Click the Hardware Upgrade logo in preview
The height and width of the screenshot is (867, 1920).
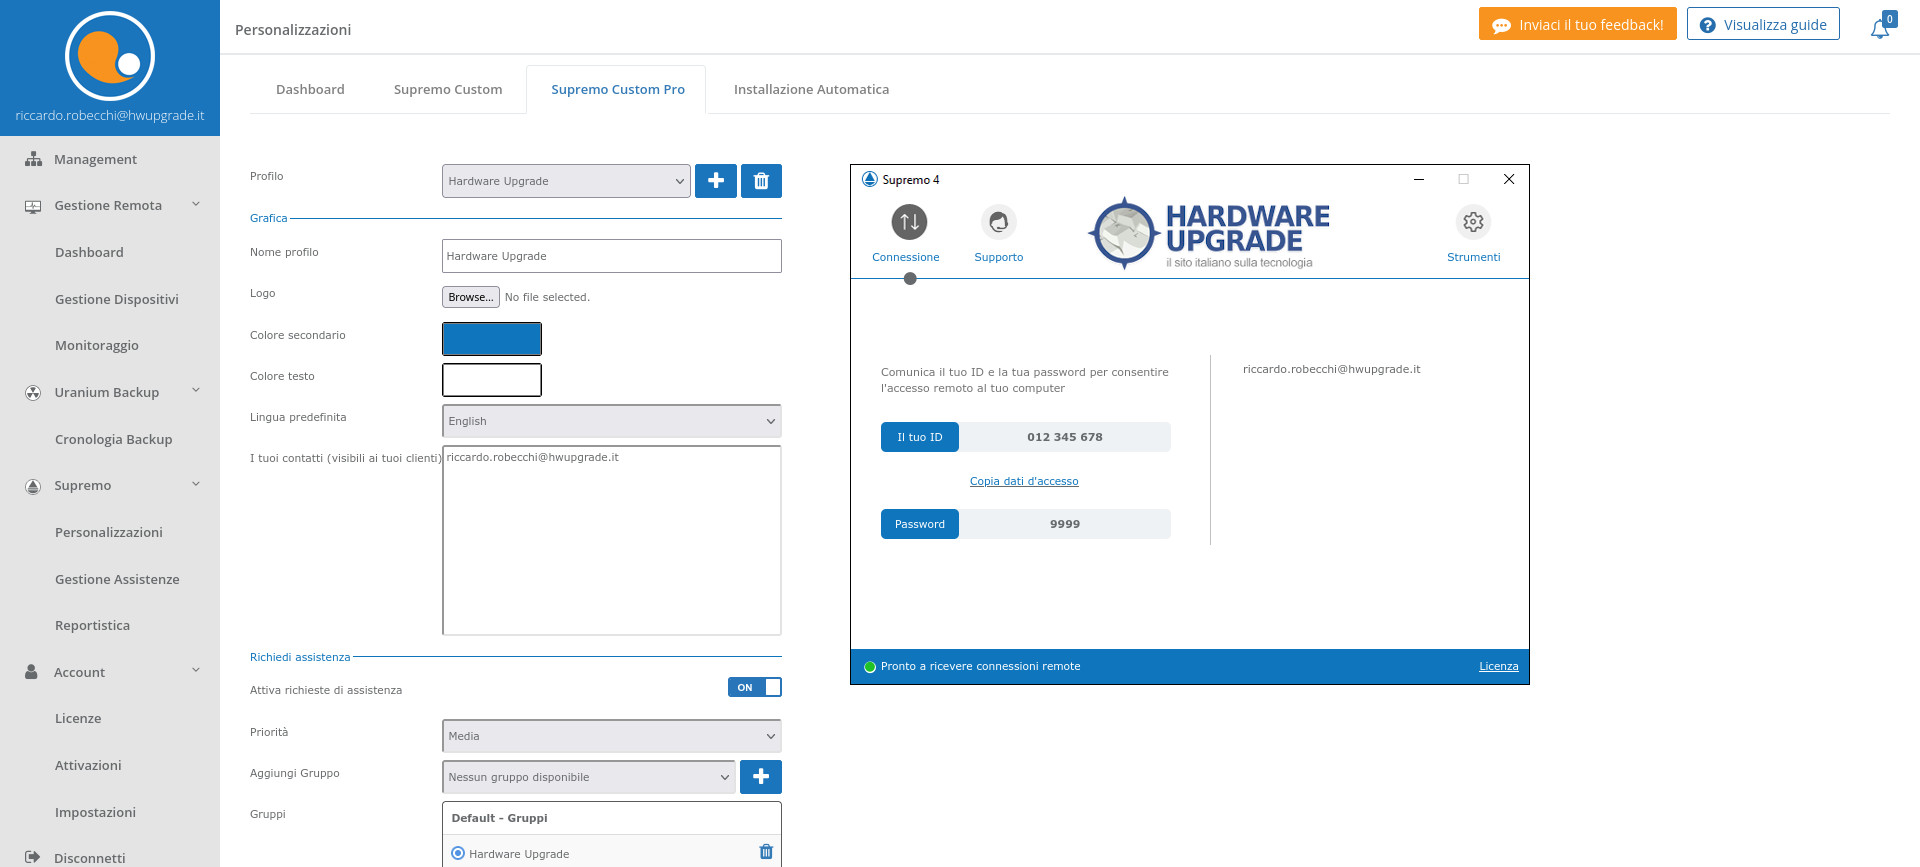1209,234
